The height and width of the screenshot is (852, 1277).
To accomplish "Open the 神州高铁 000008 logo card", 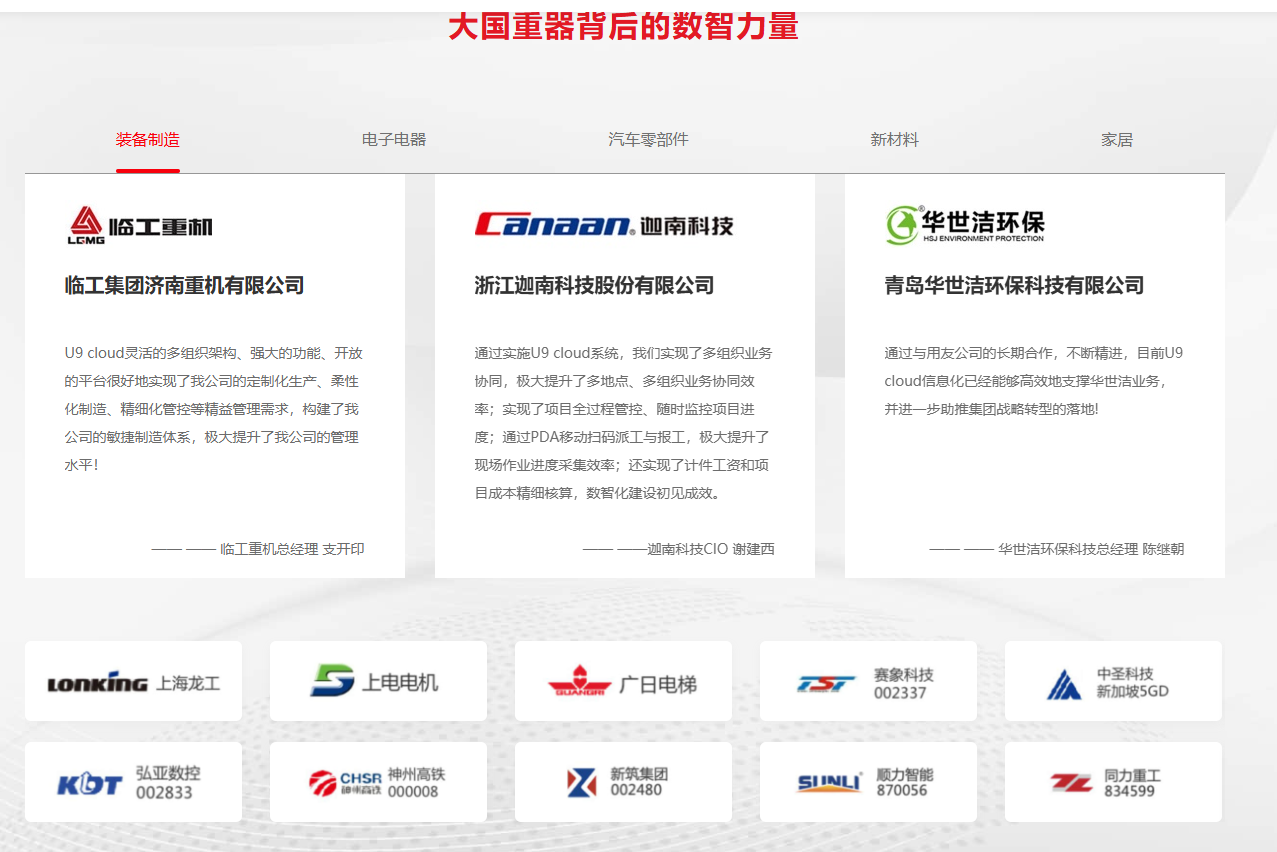I will point(378,783).
